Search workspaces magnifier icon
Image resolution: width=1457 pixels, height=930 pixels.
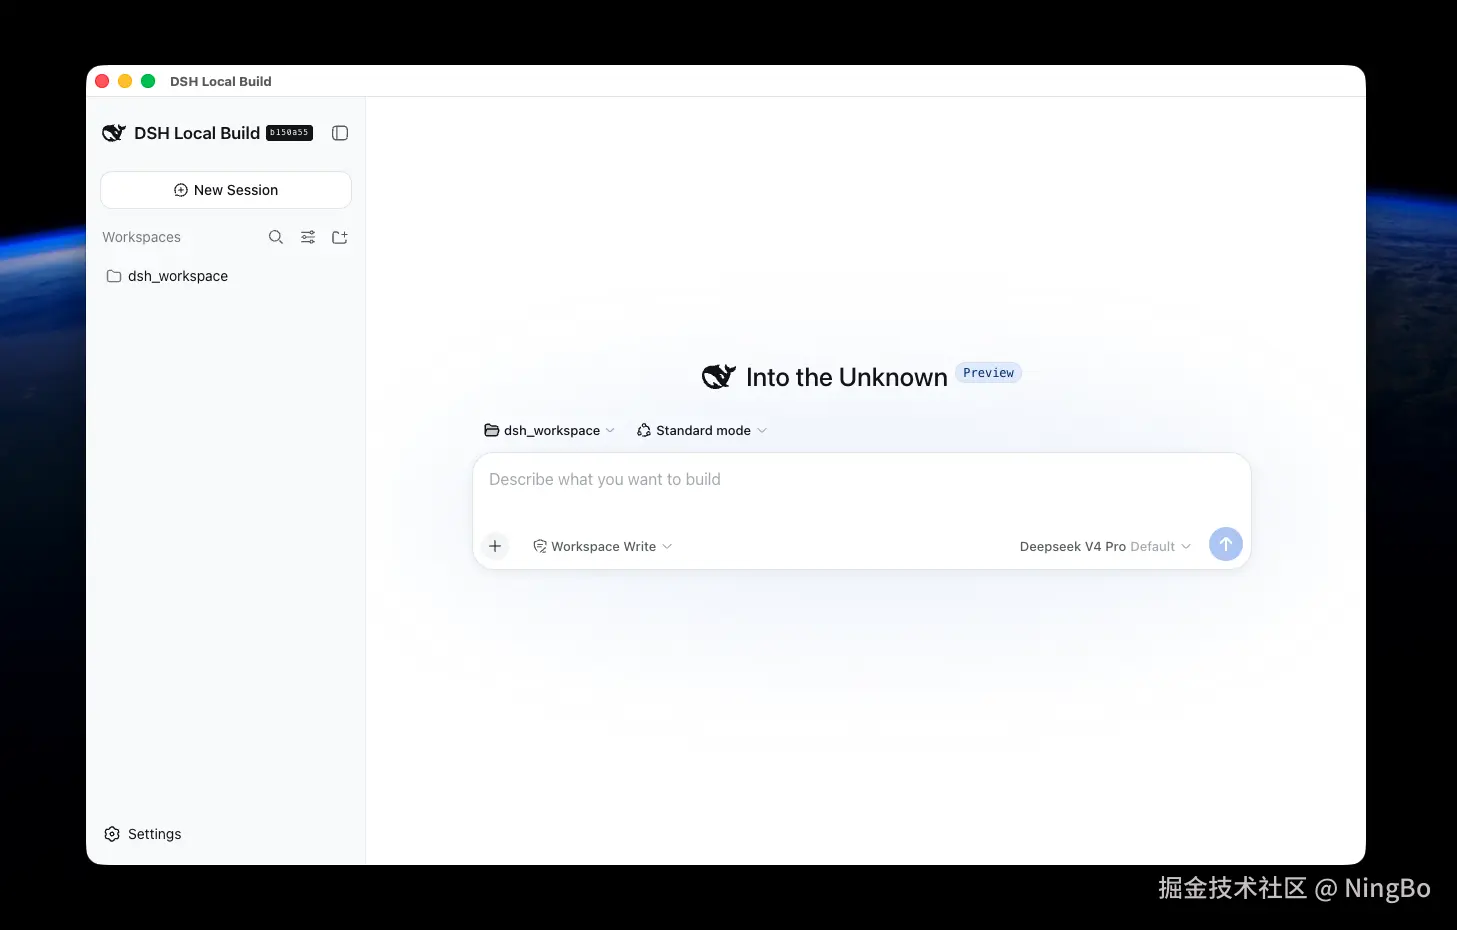point(276,237)
